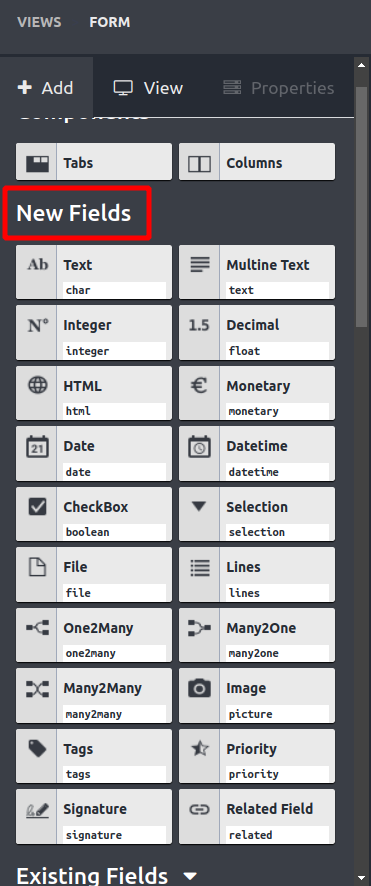
Task: Pick the Columns component icon
Action: point(199,163)
